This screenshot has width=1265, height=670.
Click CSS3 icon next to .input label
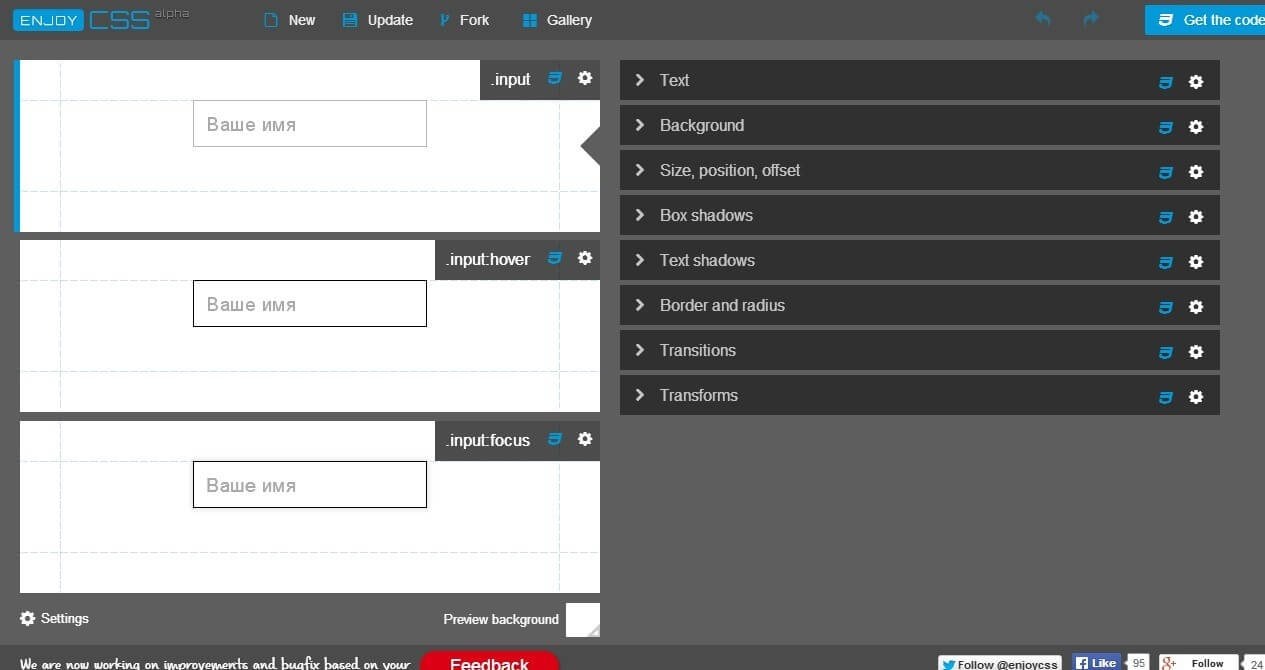click(x=555, y=78)
